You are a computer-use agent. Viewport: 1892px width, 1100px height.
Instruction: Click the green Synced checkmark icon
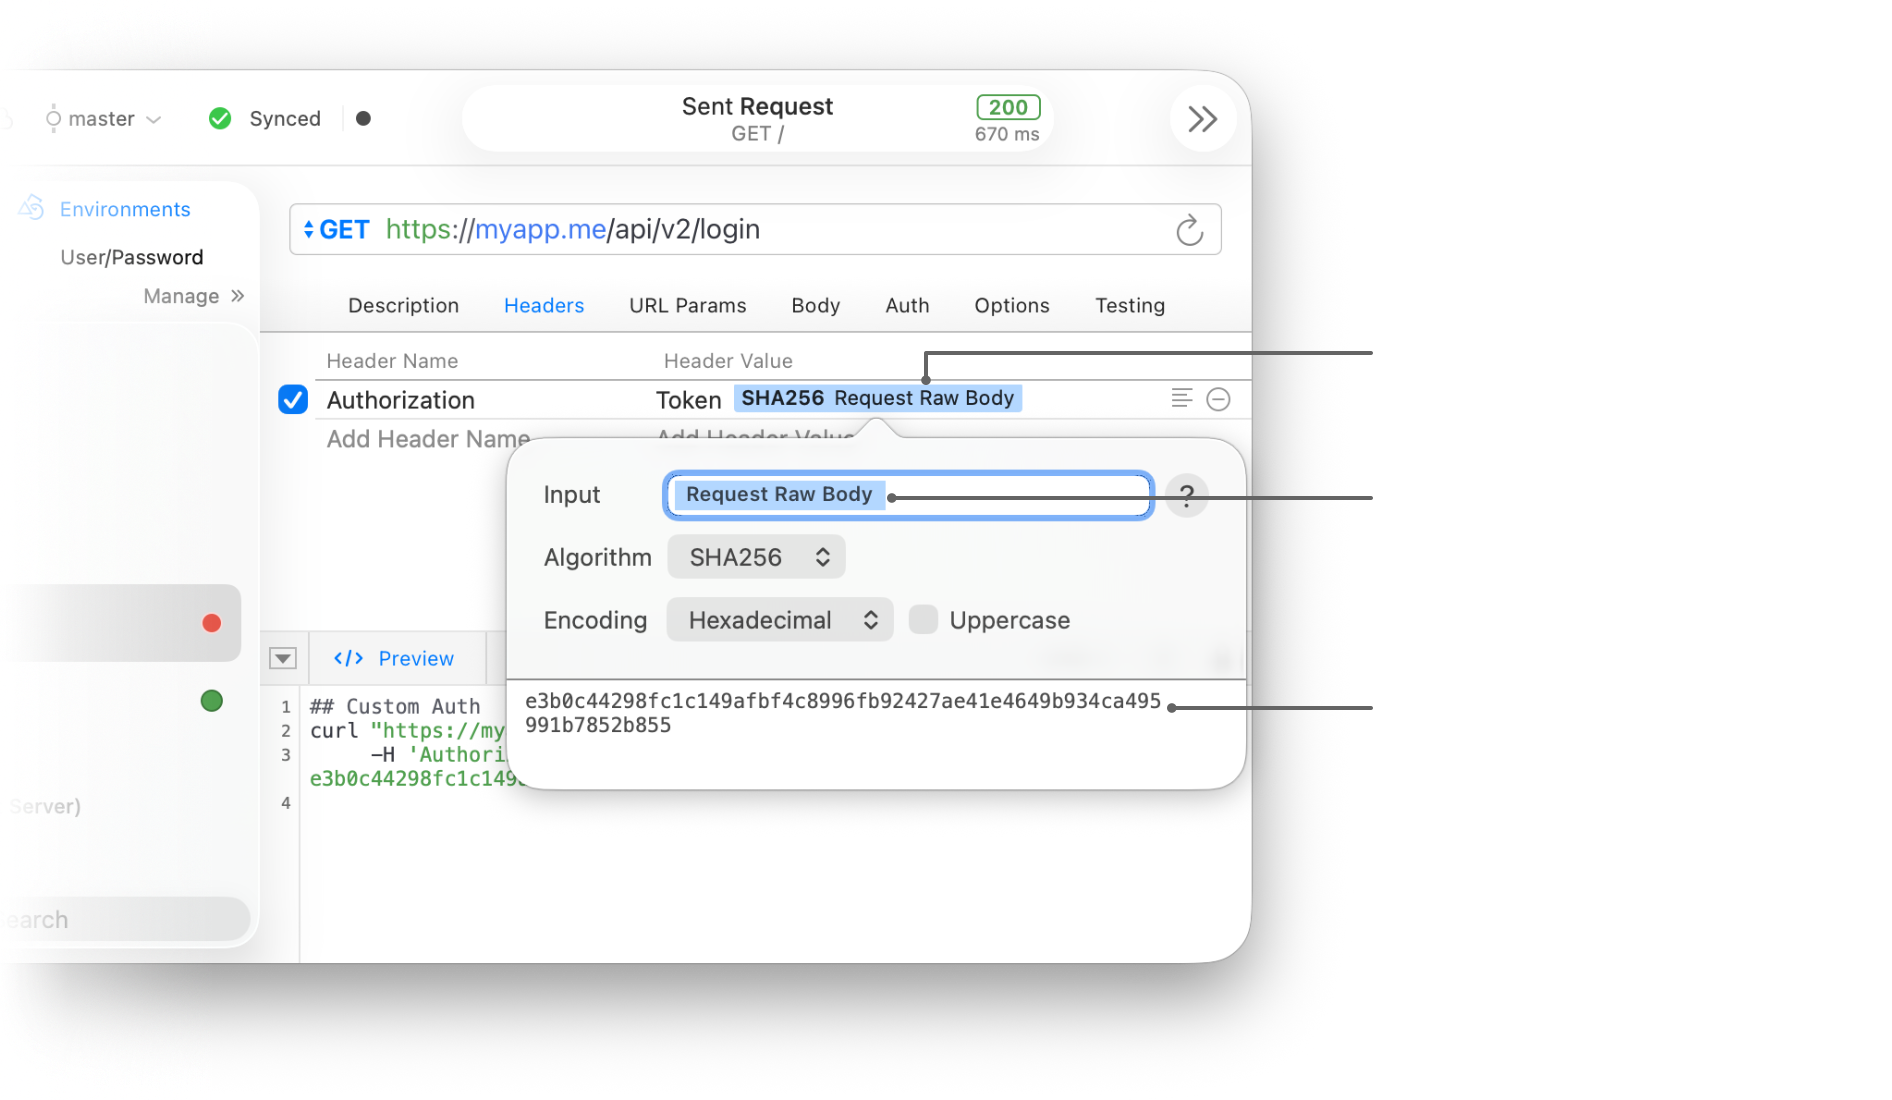point(220,119)
